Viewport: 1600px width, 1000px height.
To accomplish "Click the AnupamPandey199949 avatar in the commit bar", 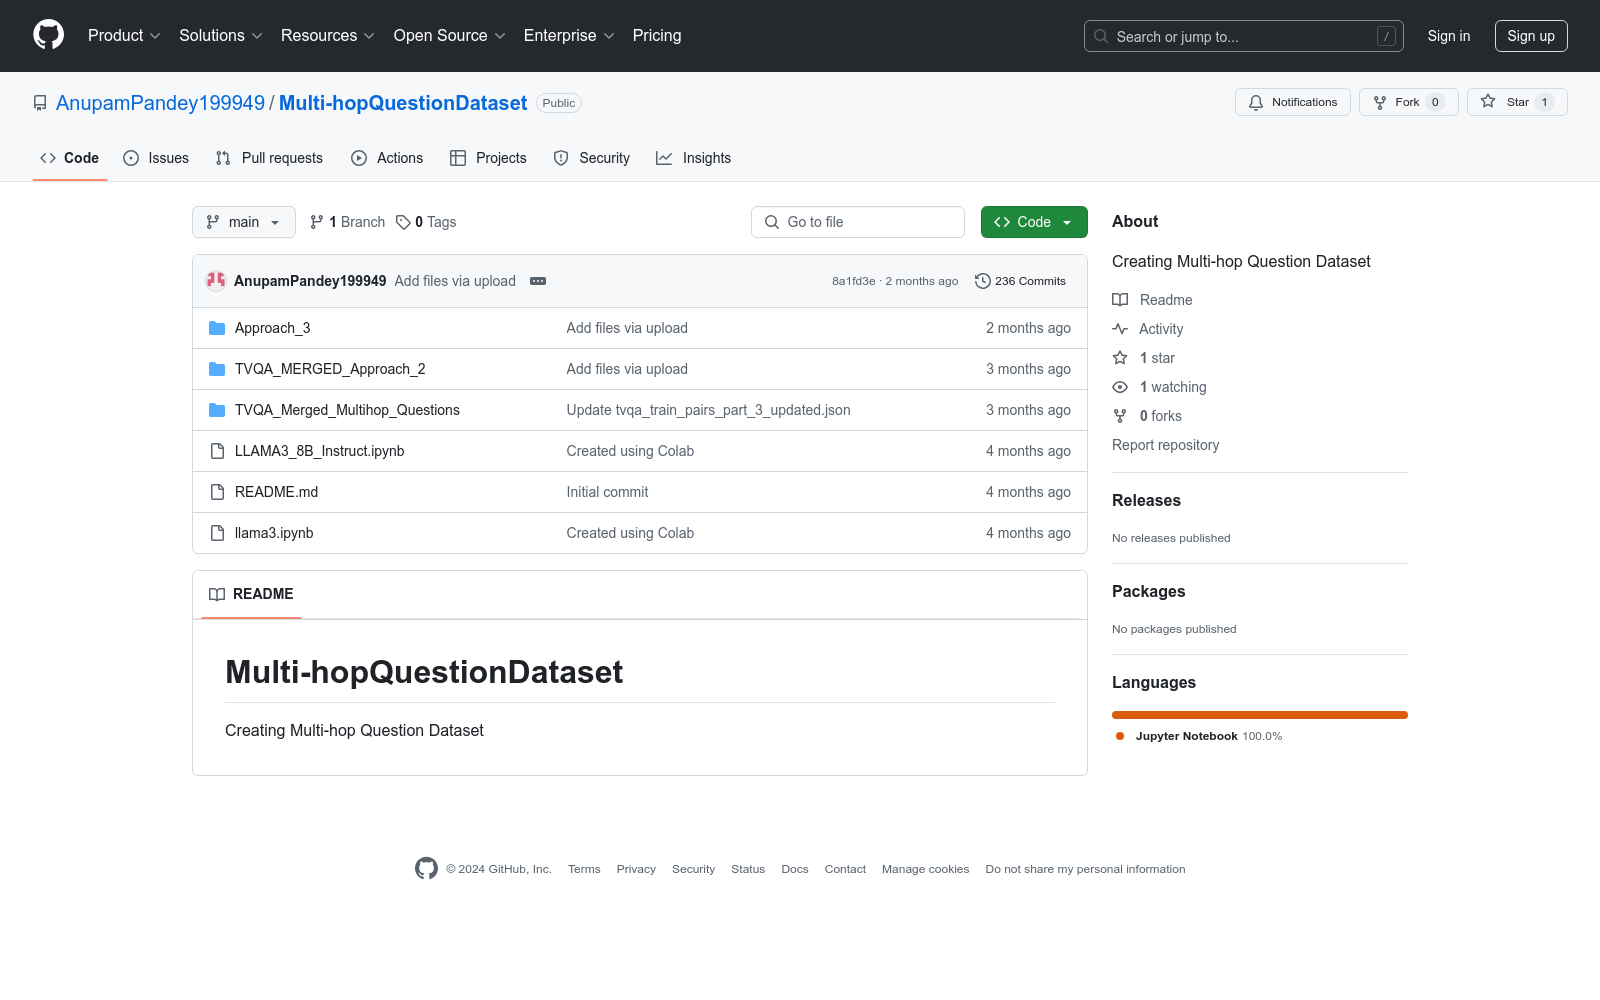I will click(216, 281).
